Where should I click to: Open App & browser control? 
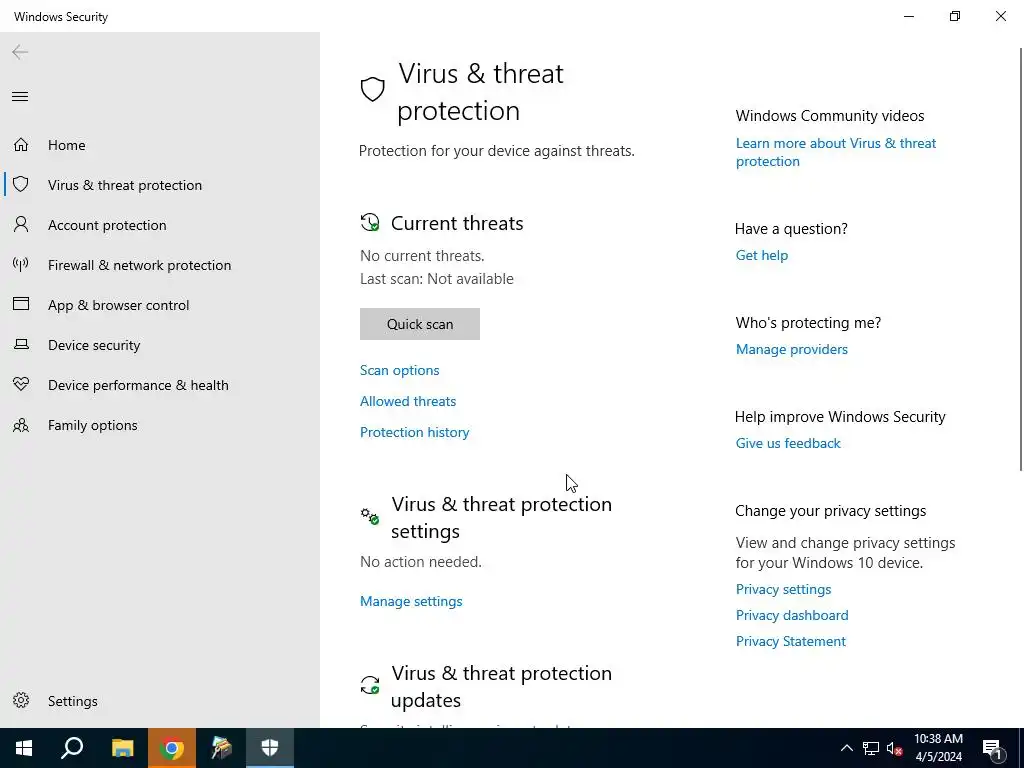point(118,305)
